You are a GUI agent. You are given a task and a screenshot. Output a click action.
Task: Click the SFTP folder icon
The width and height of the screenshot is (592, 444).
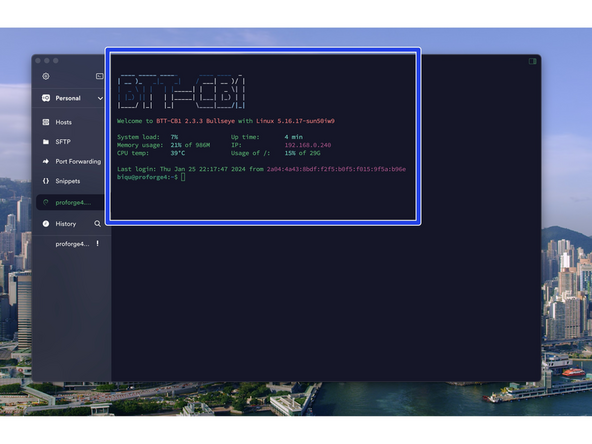tap(46, 142)
